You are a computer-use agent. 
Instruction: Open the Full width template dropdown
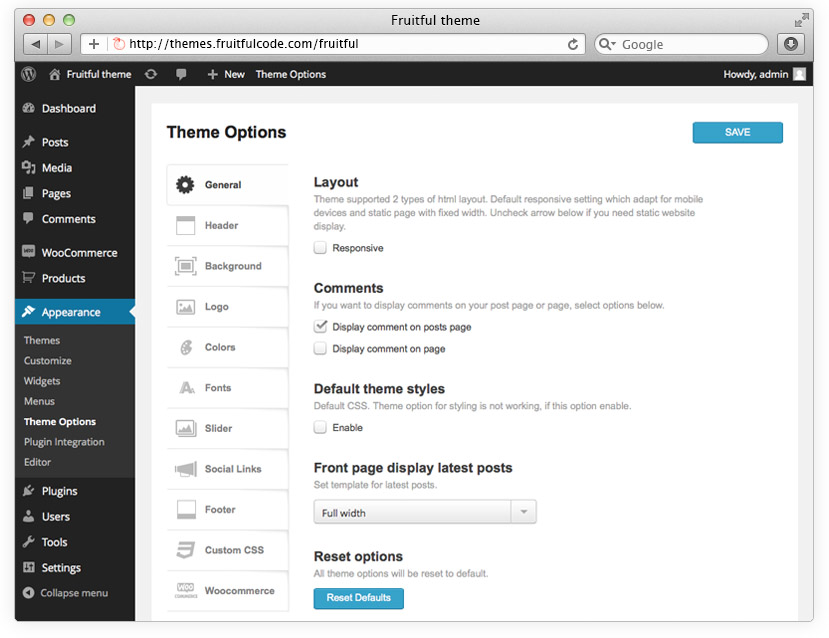[x=523, y=511]
